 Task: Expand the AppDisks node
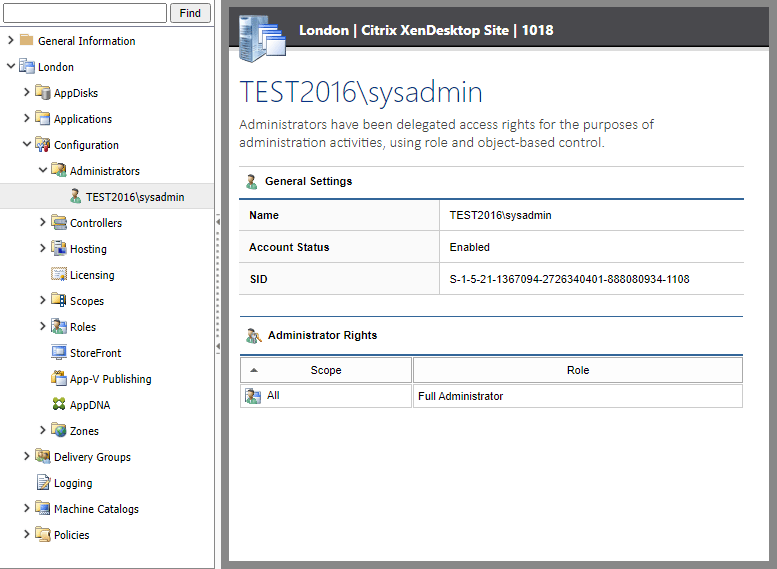pos(26,92)
